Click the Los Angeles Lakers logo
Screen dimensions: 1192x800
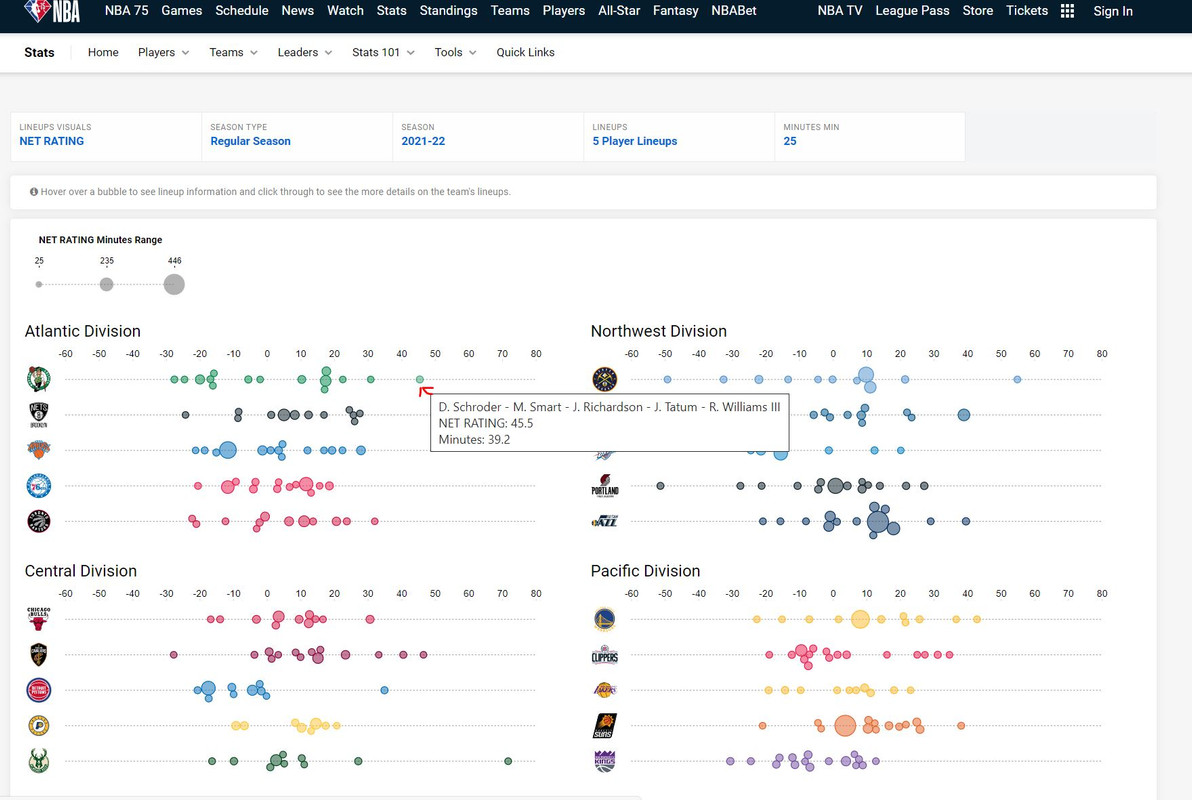point(605,690)
